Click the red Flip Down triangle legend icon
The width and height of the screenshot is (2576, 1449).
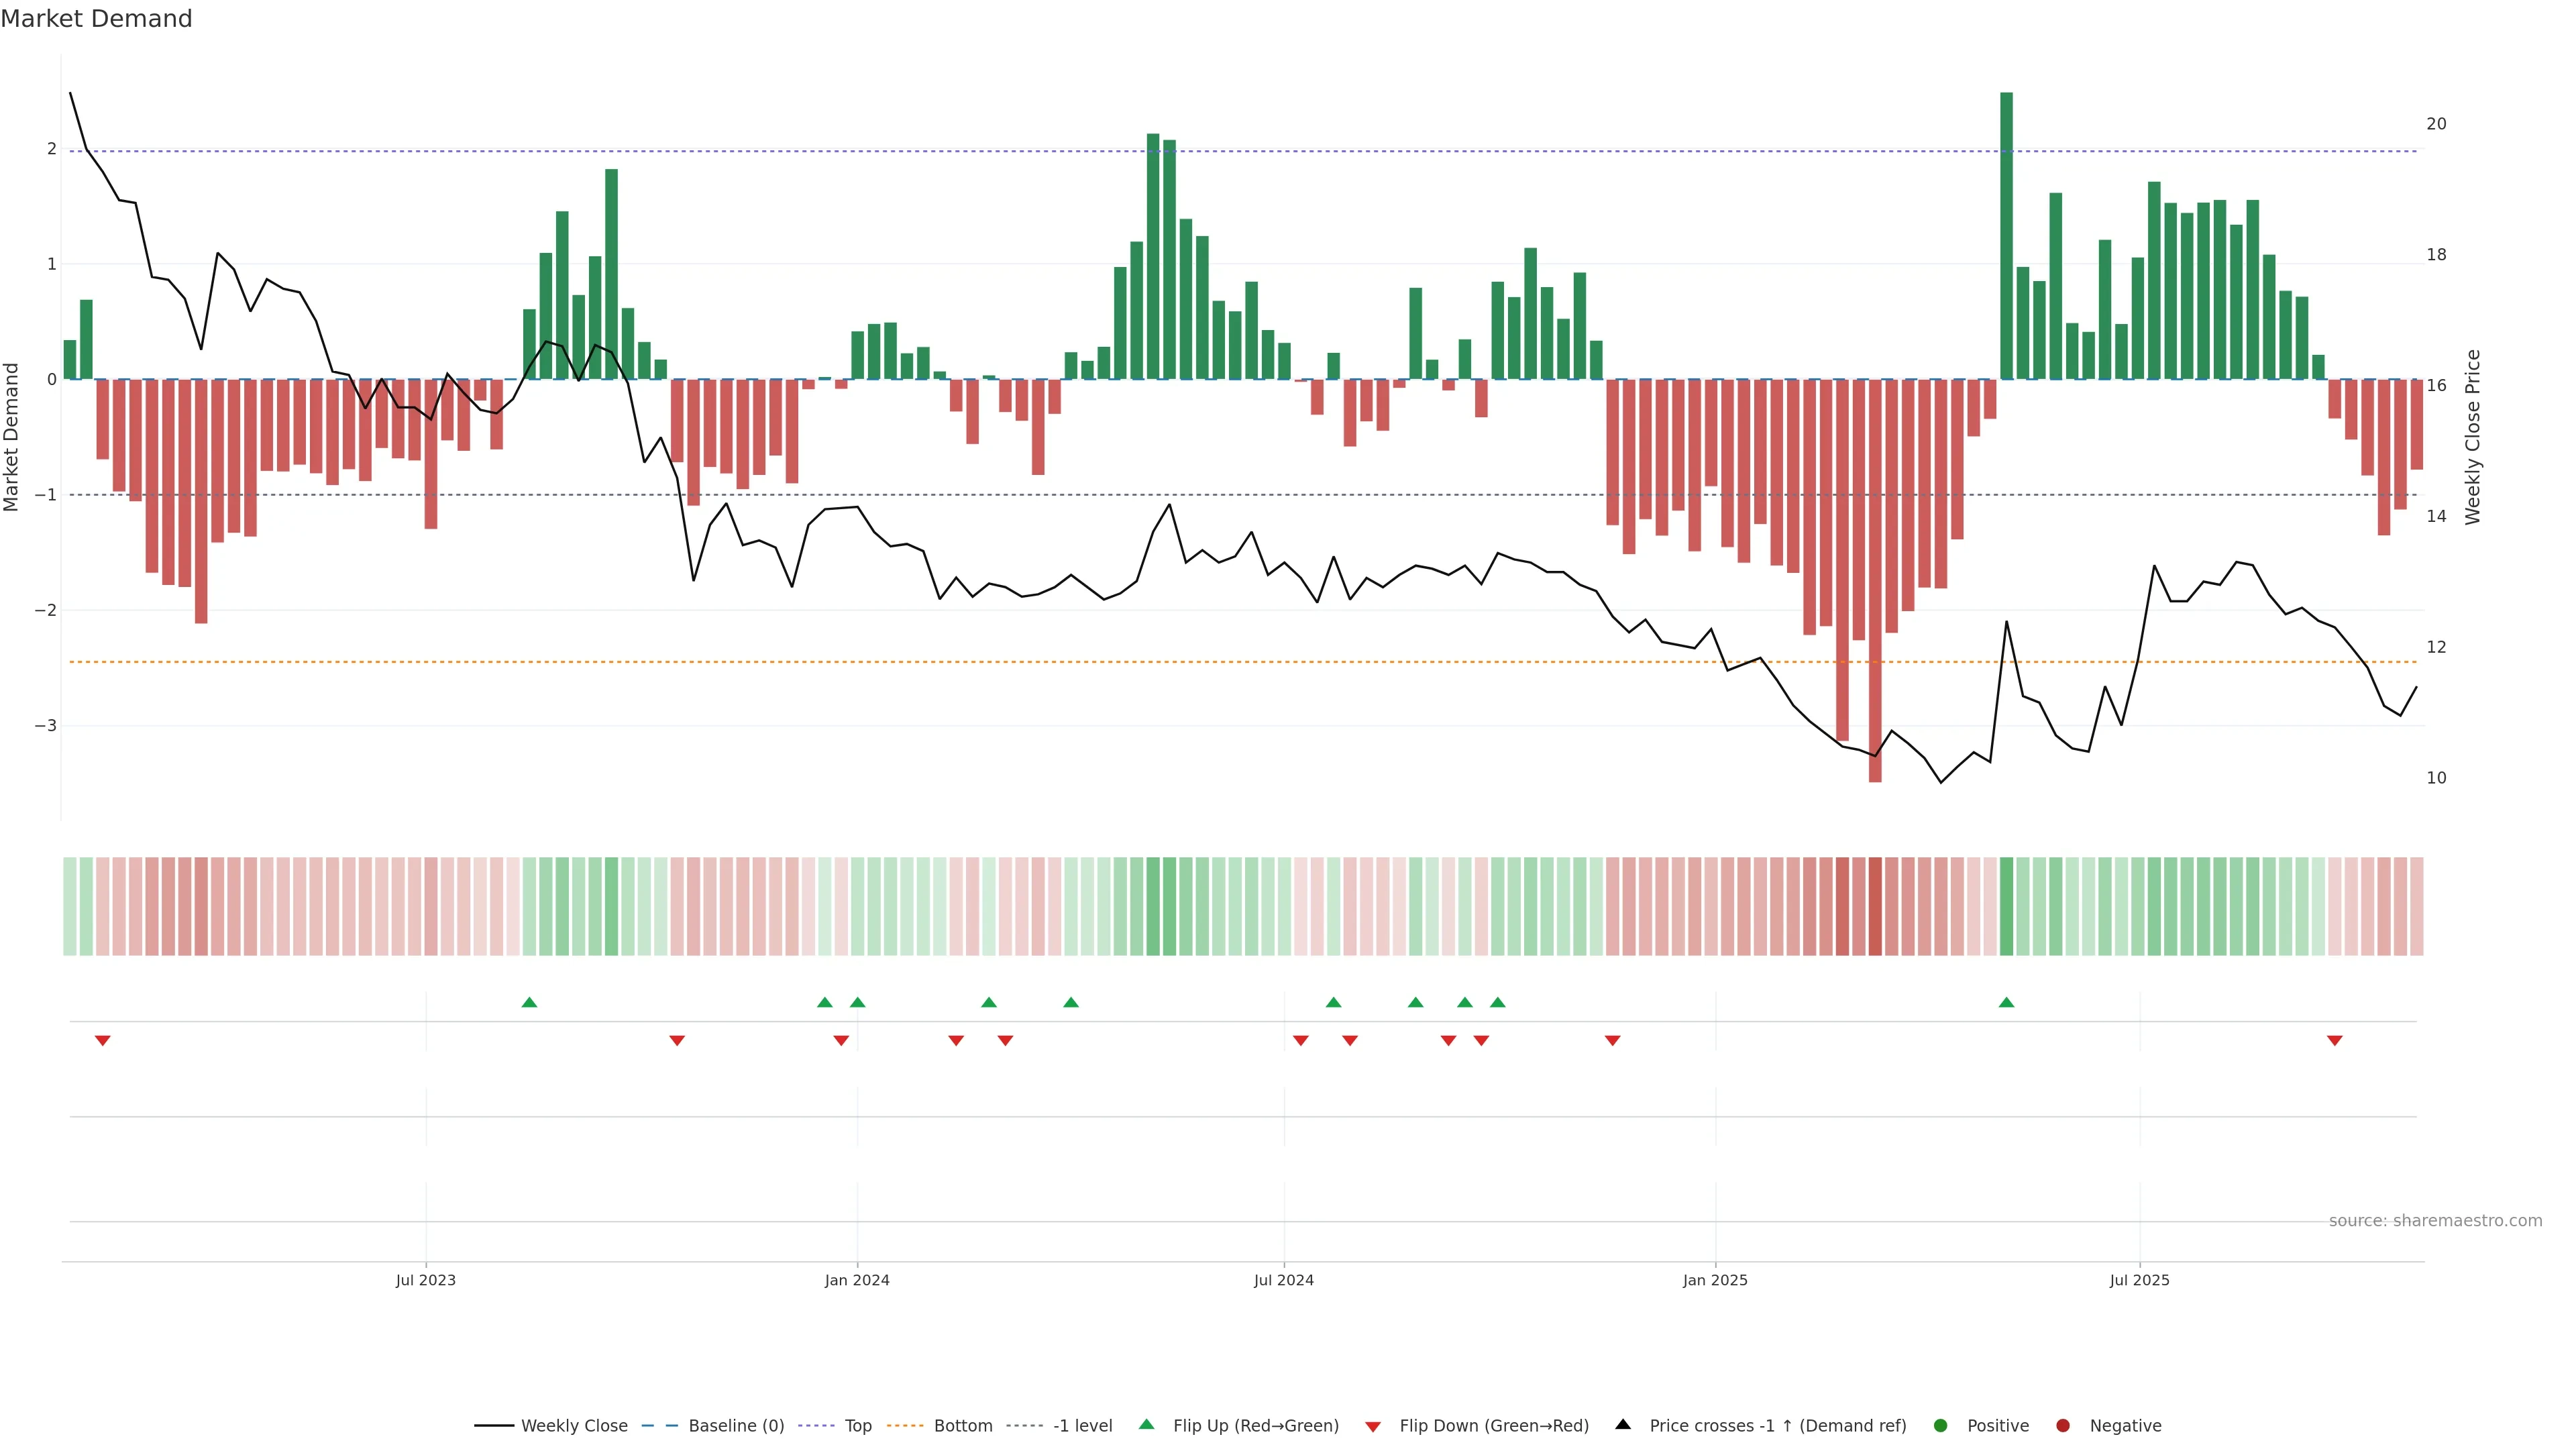[x=1372, y=1426]
